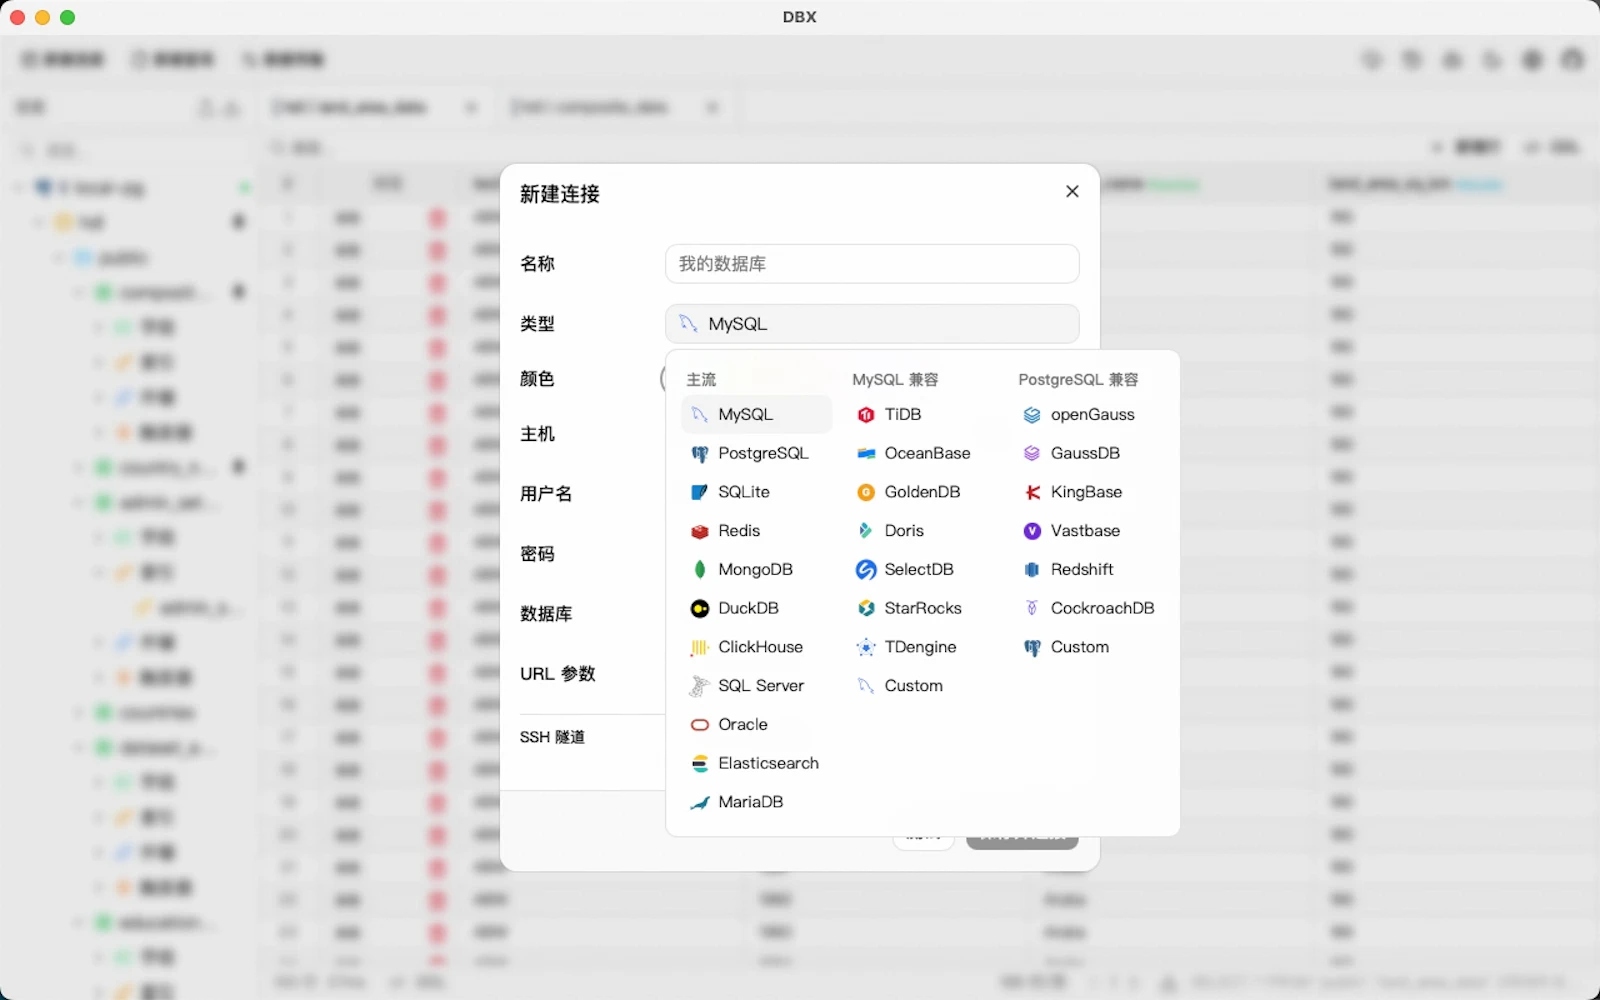Click the 主流 column heading
Image resolution: width=1600 pixels, height=1000 pixels.
point(701,380)
